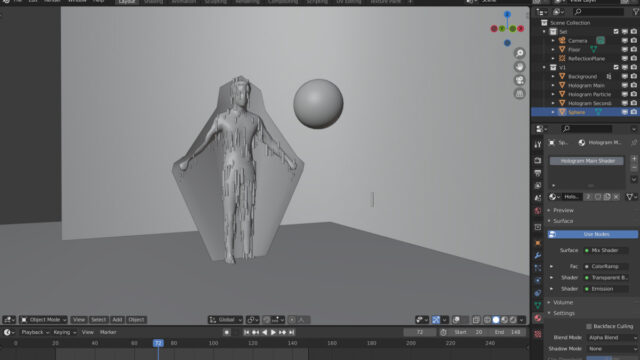Open Global transform orientation dropdown
640x360 pixels.
(226, 320)
